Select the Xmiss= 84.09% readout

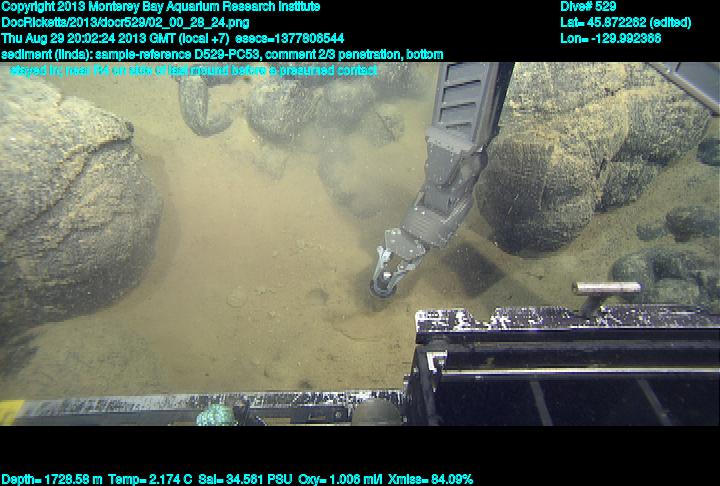pyautogui.click(x=430, y=479)
